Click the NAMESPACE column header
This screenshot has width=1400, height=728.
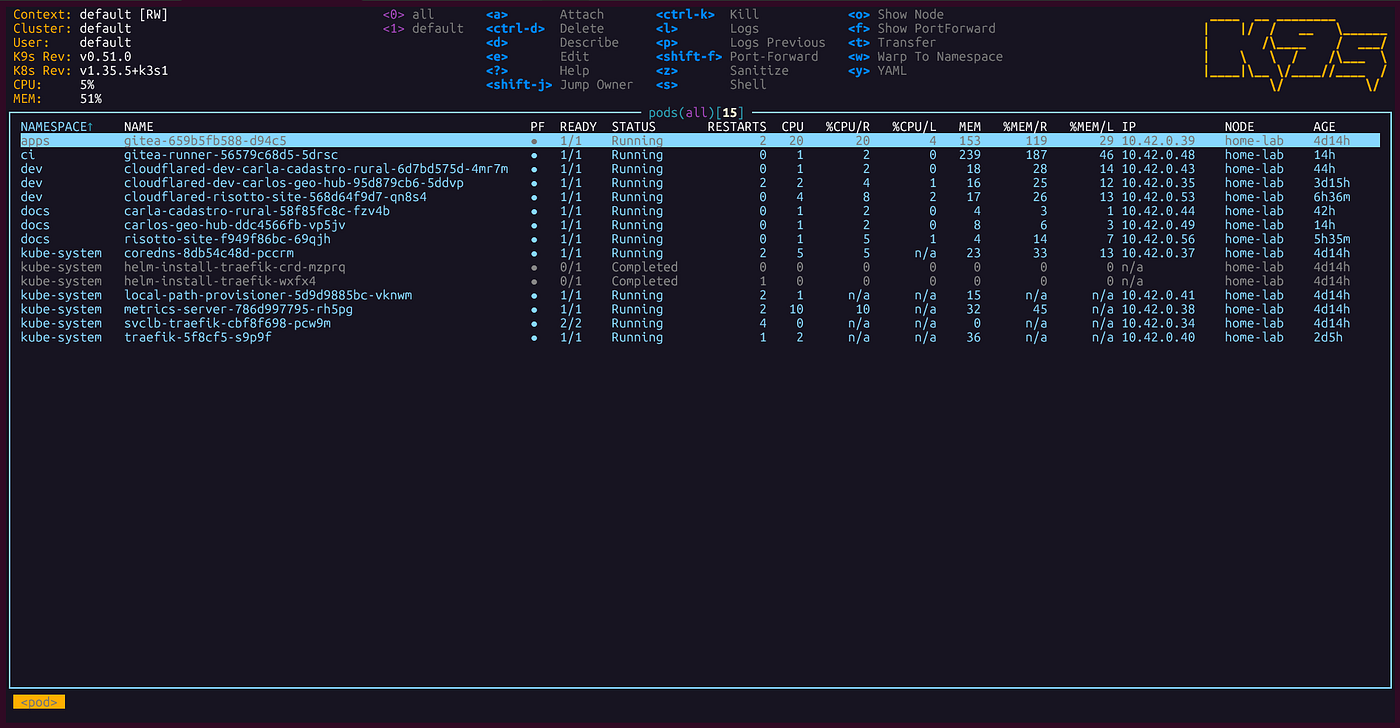click(57, 127)
